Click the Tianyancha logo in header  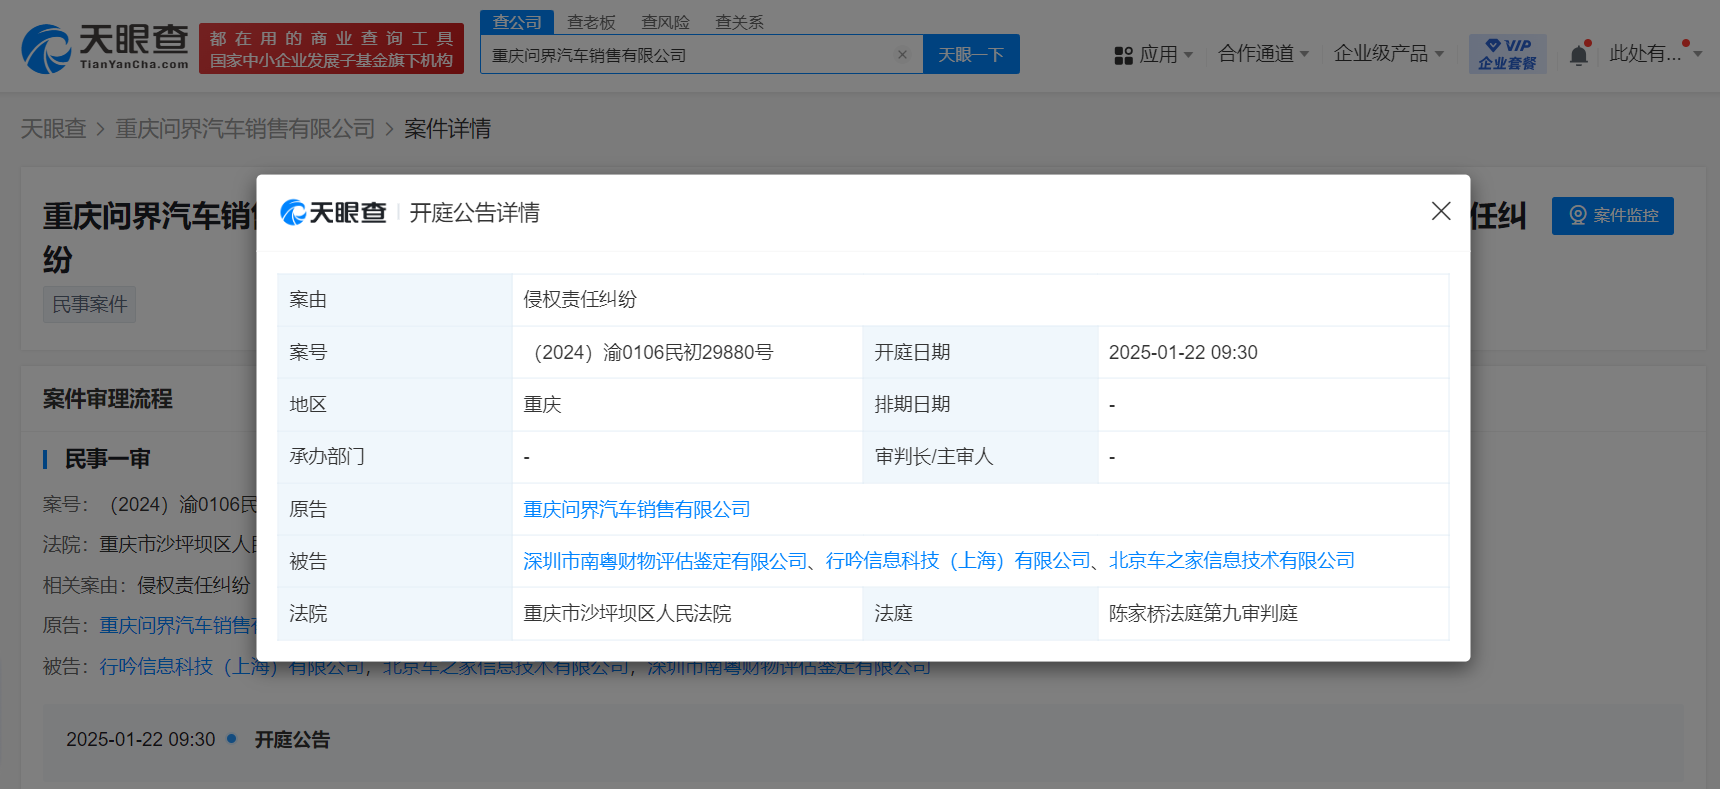(x=105, y=48)
